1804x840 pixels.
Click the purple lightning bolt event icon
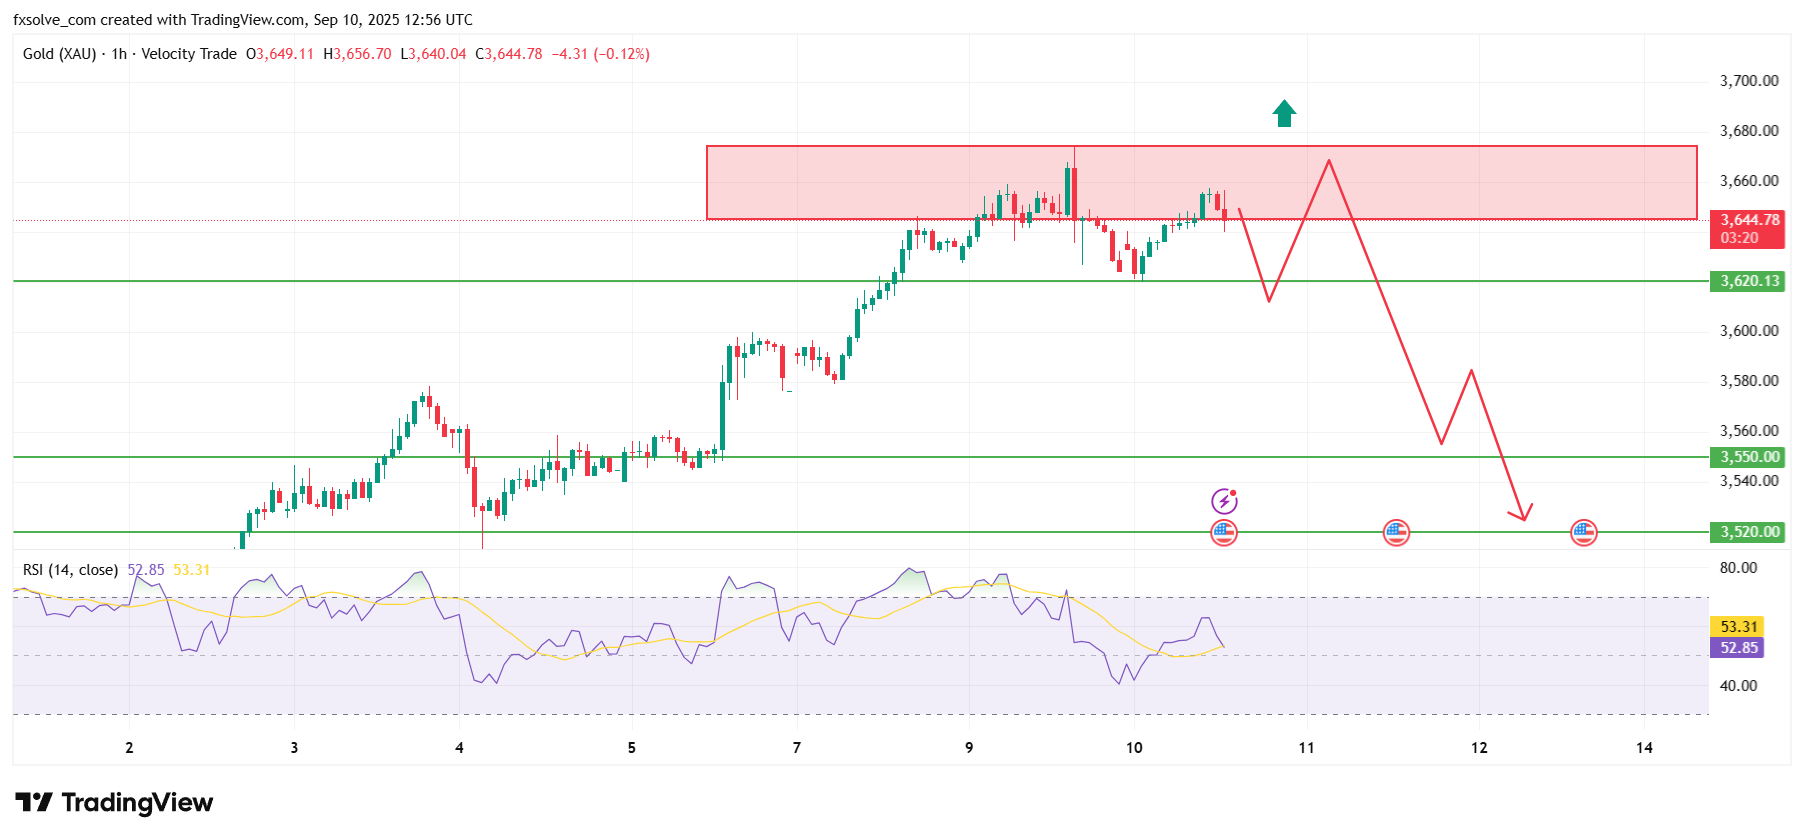point(1224,500)
